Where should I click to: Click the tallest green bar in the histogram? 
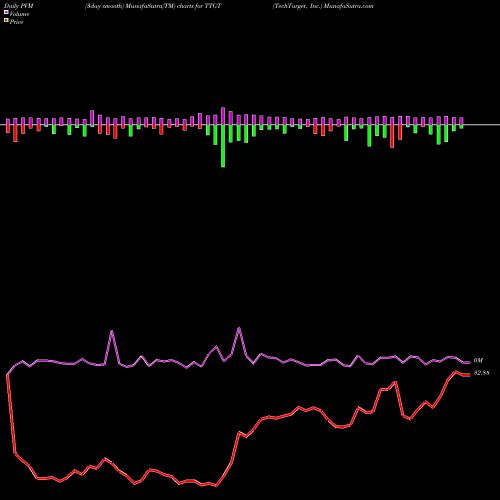pyautogui.click(x=223, y=146)
